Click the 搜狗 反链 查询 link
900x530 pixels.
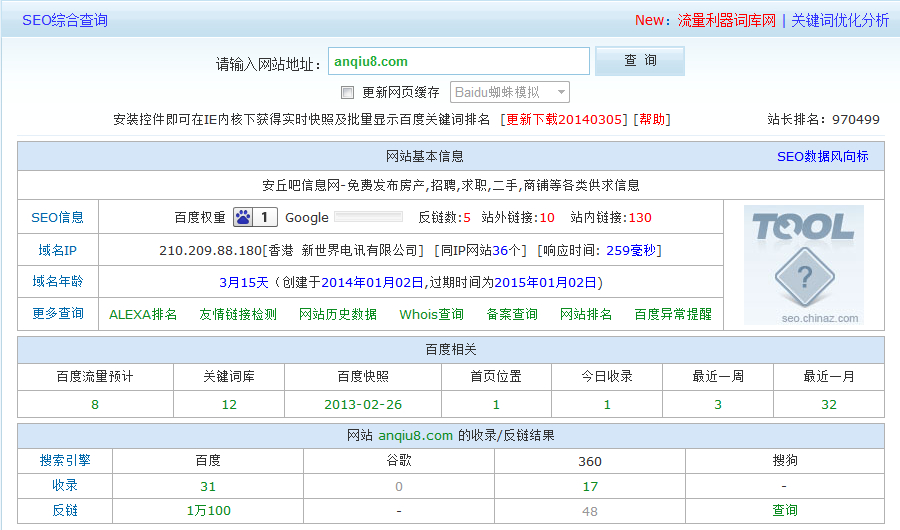click(x=785, y=511)
